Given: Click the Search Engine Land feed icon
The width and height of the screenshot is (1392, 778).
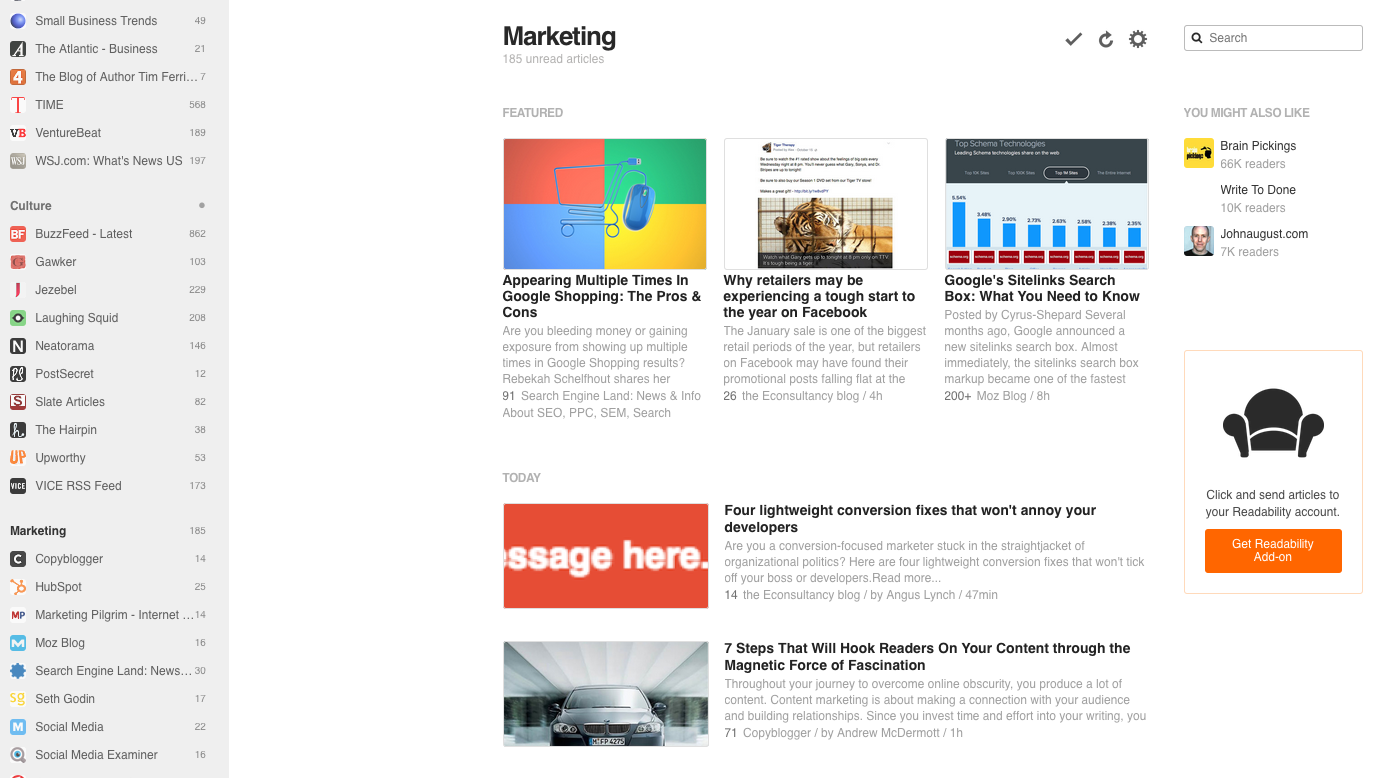Looking at the screenshot, I should pyautogui.click(x=18, y=671).
